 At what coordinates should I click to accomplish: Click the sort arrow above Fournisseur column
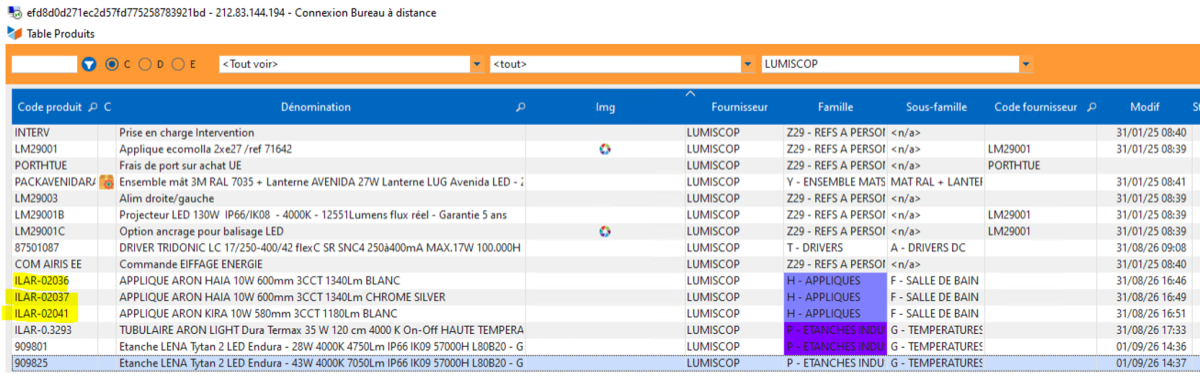pyautogui.click(x=689, y=93)
